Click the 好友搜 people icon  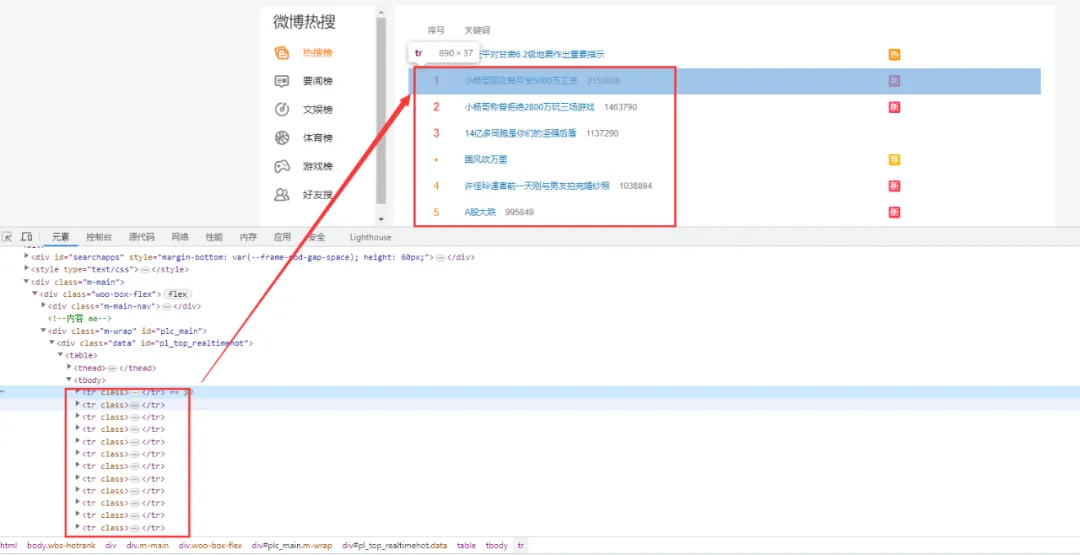pyautogui.click(x=282, y=194)
